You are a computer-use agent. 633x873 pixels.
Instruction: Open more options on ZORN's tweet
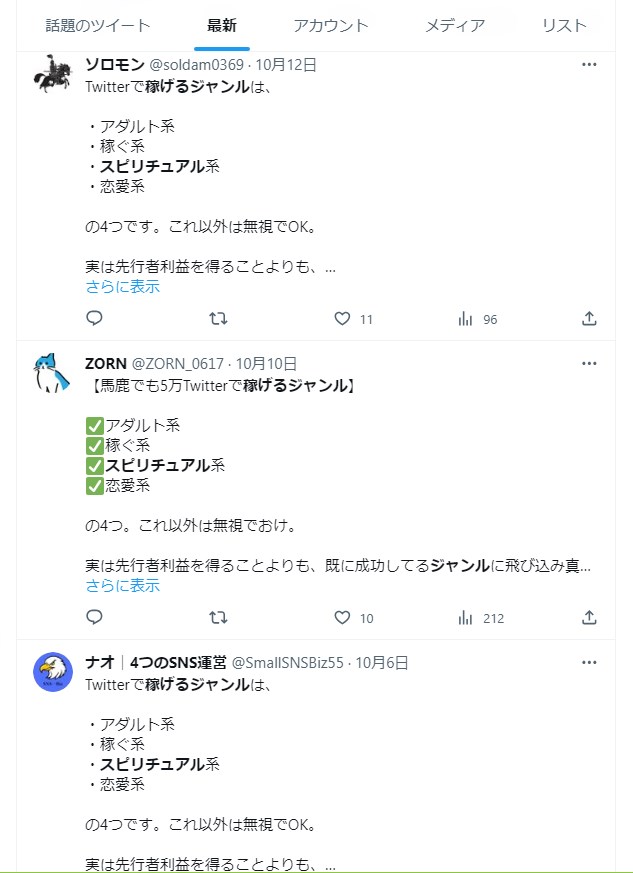[589, 363]
